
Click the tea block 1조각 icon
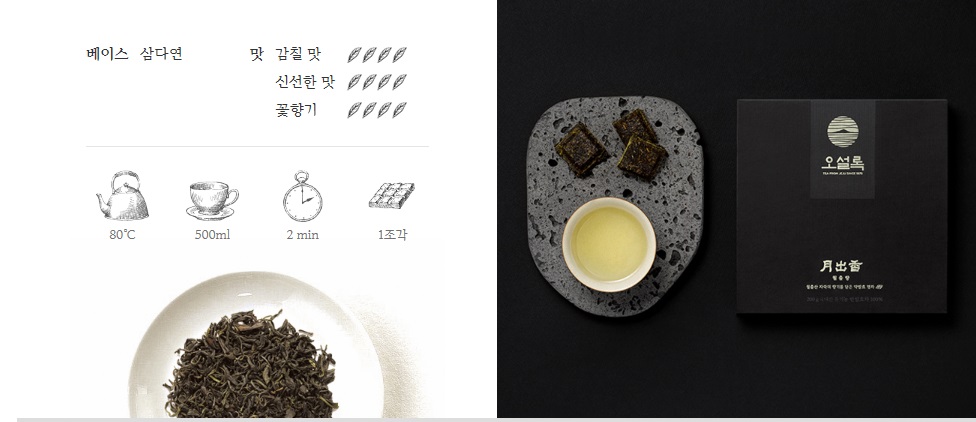(x=392, y=195)
